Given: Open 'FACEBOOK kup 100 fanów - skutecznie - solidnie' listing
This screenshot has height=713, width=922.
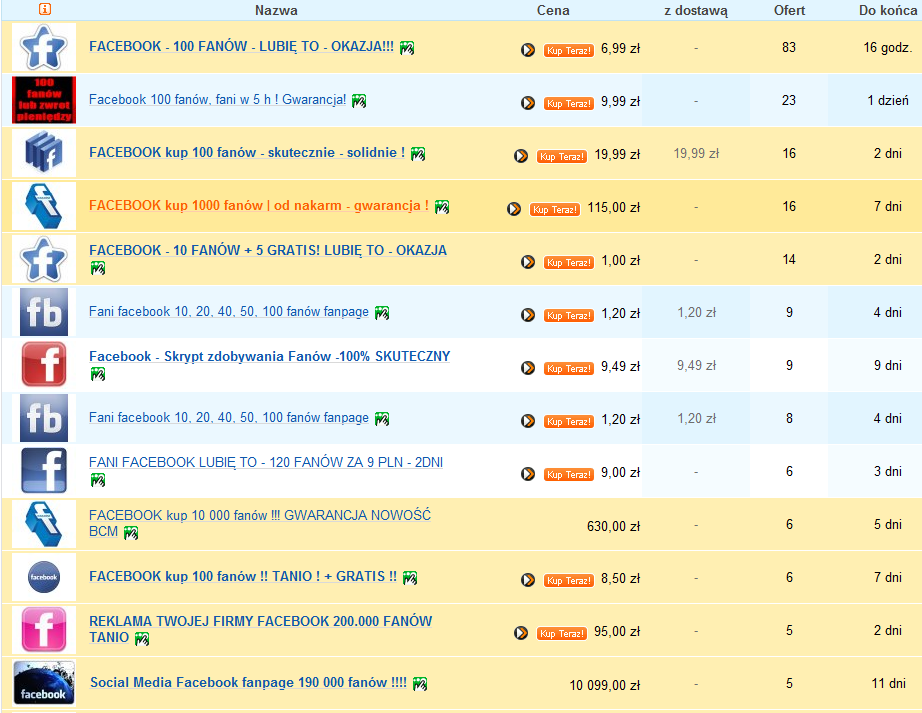Looking at the screenshot, I should (247, 152).
